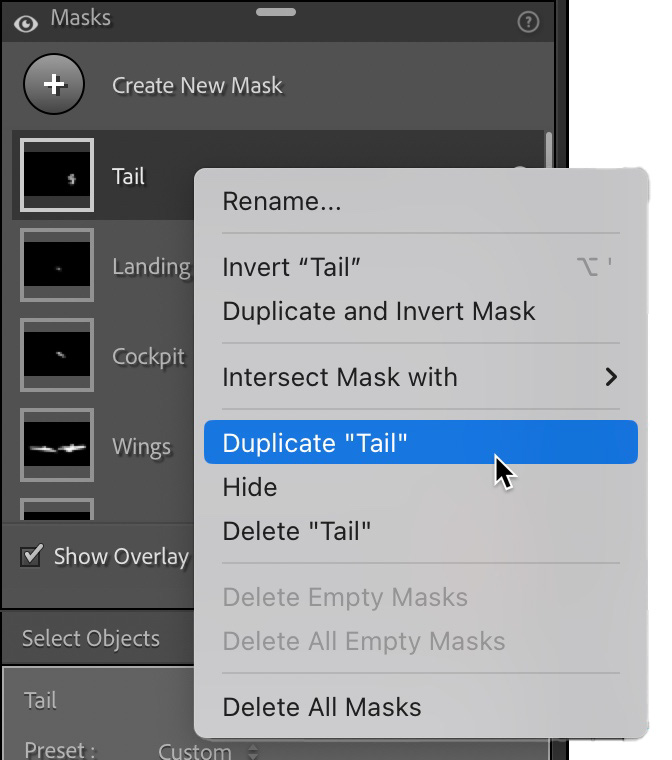The width and height of the screenshot is (672, 760).
Task: Expand Intersect Mask with submenu arrow
Action: (x=611, y=377)
